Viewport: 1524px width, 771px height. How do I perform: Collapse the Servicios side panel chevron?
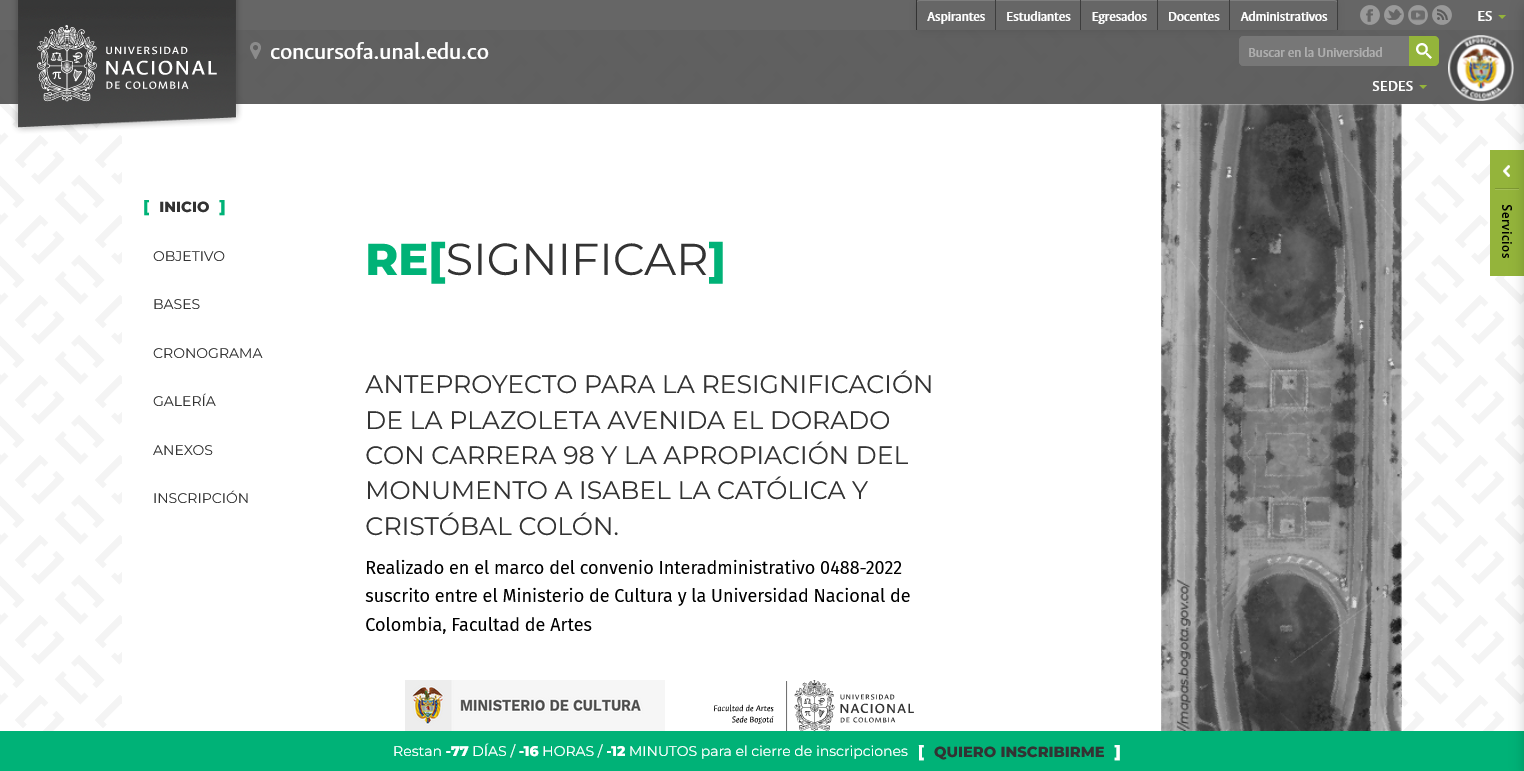point(1506,170)
